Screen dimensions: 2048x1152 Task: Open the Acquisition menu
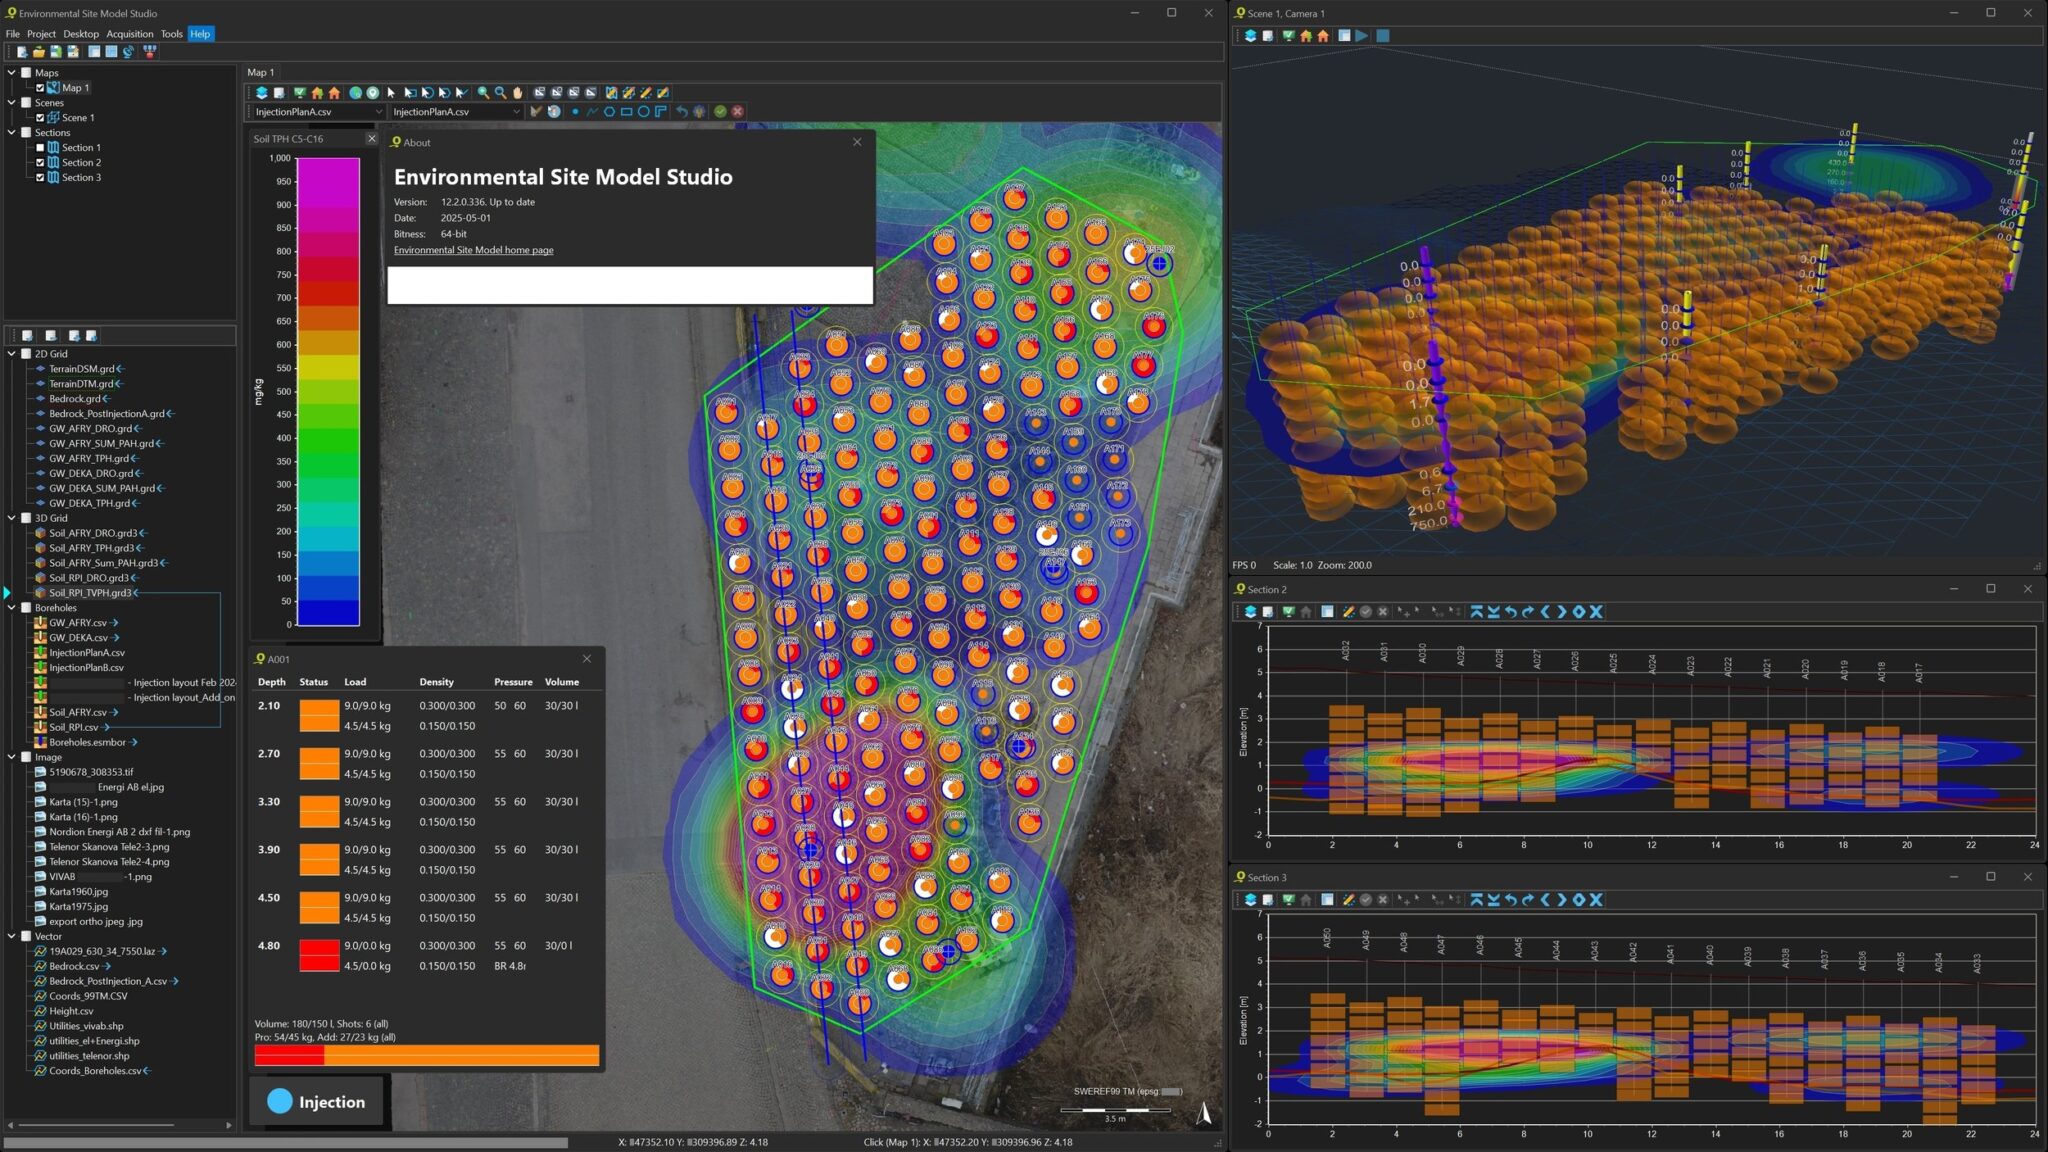[x=130, y=34]
